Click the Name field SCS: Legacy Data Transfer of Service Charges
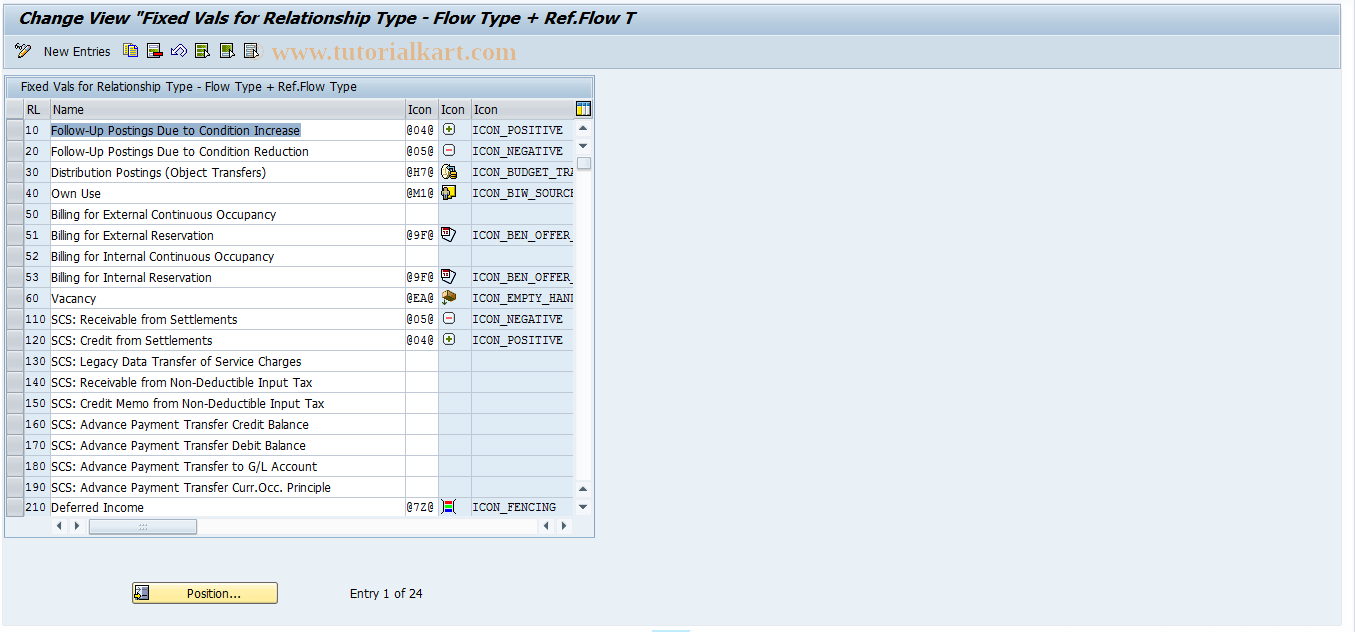Image resolution: width=1355 pixels, height=632 pixels. (227, 361)
